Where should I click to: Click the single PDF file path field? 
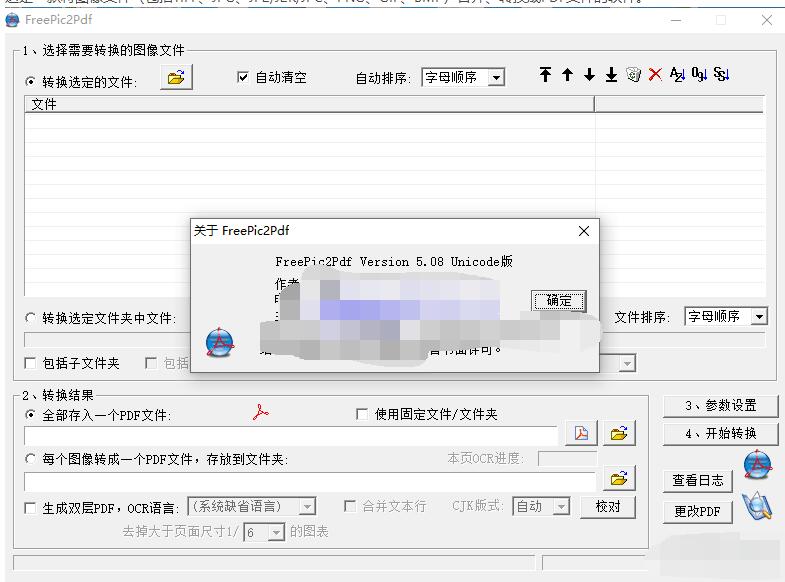[291, 436]
